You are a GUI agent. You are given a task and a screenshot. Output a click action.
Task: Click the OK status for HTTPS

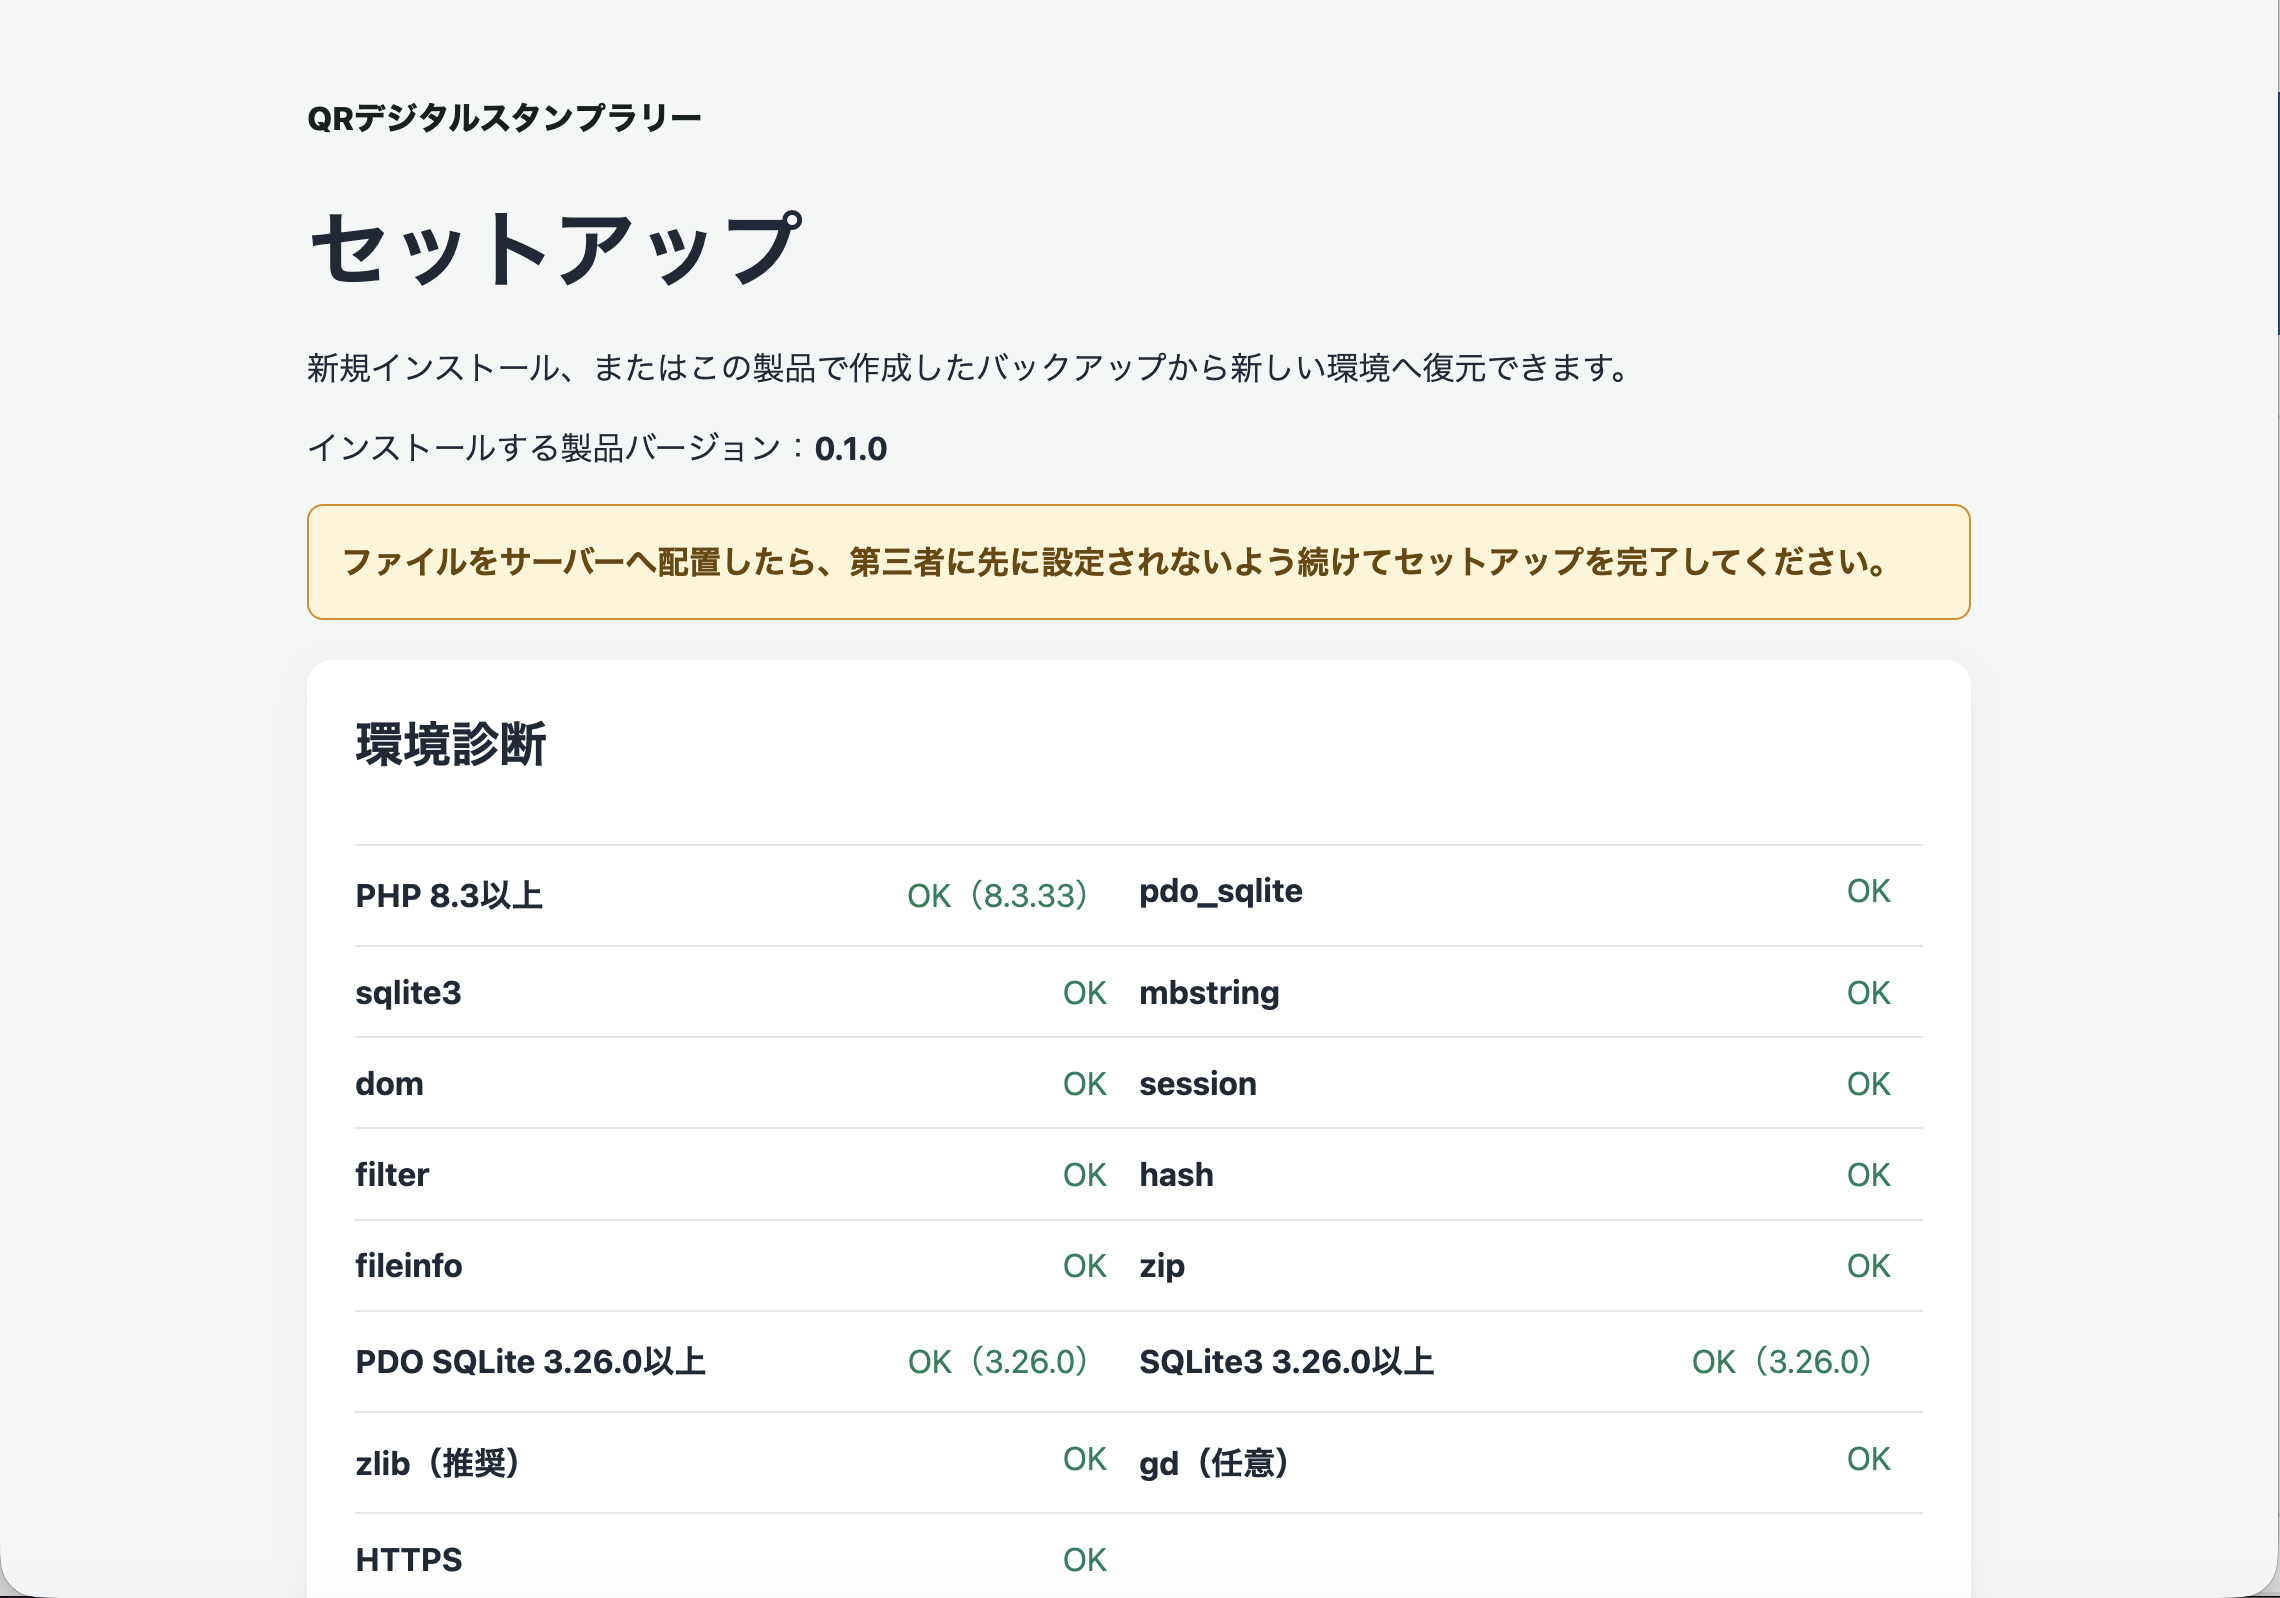(x=1084, y=1560)
